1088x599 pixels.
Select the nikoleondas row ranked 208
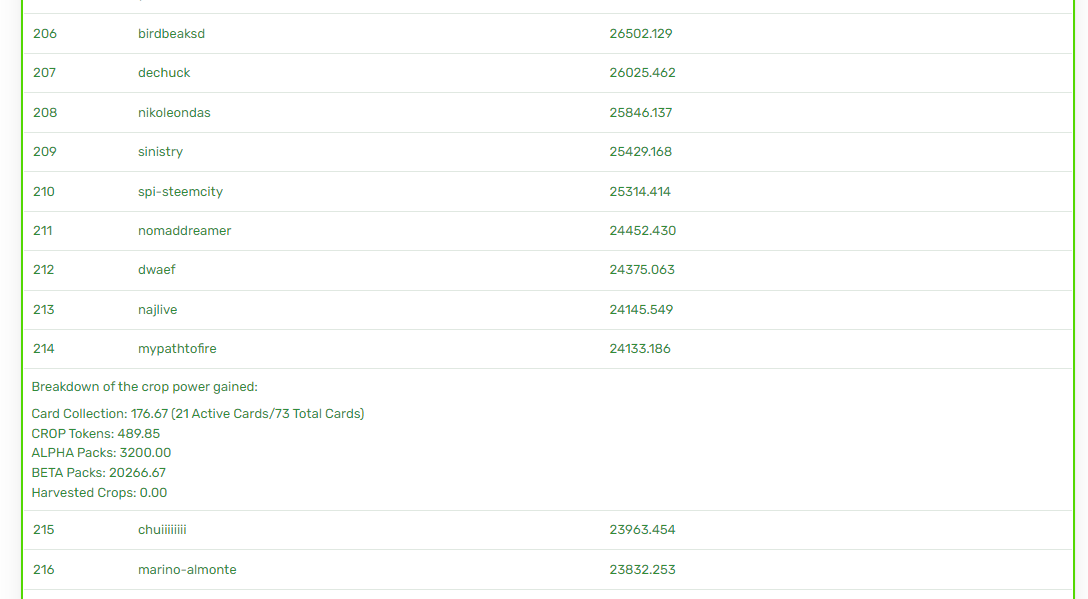coord(548,112)
